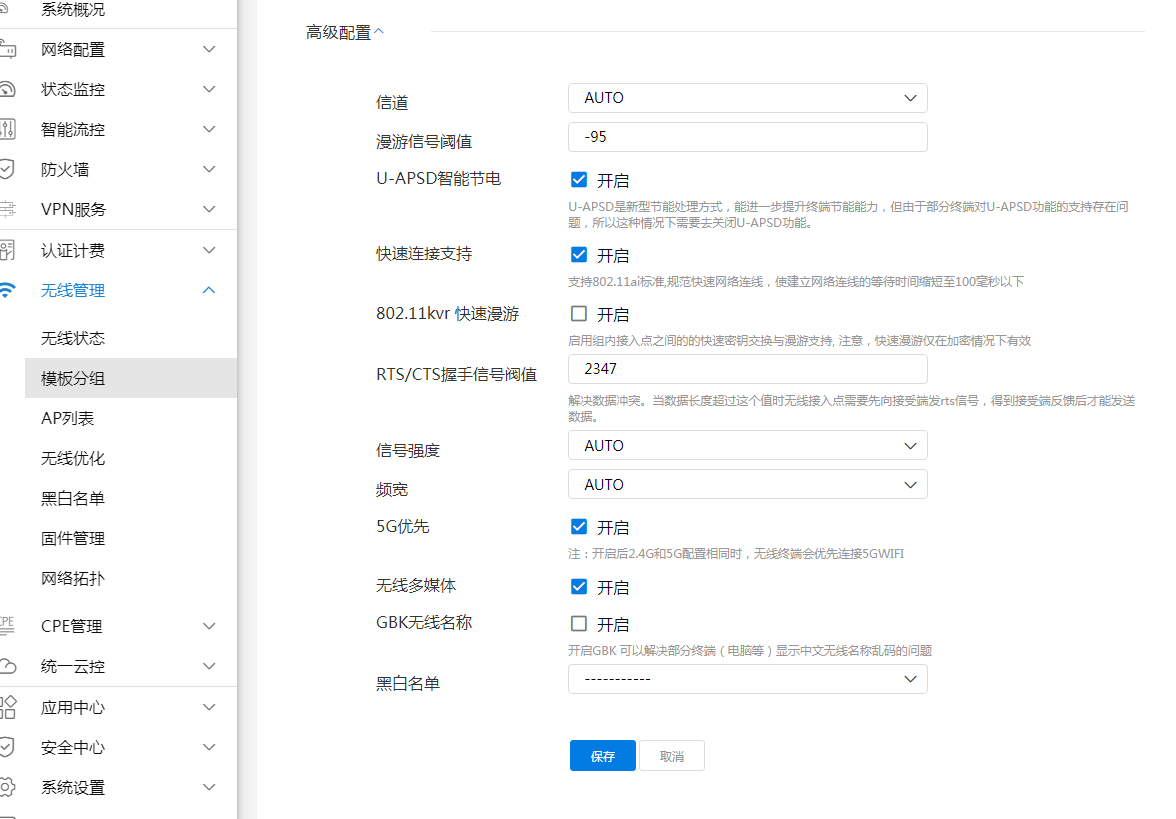Open AP列表 in the sidebar menu
The image size is (1176, 819).
coord(68,418)
